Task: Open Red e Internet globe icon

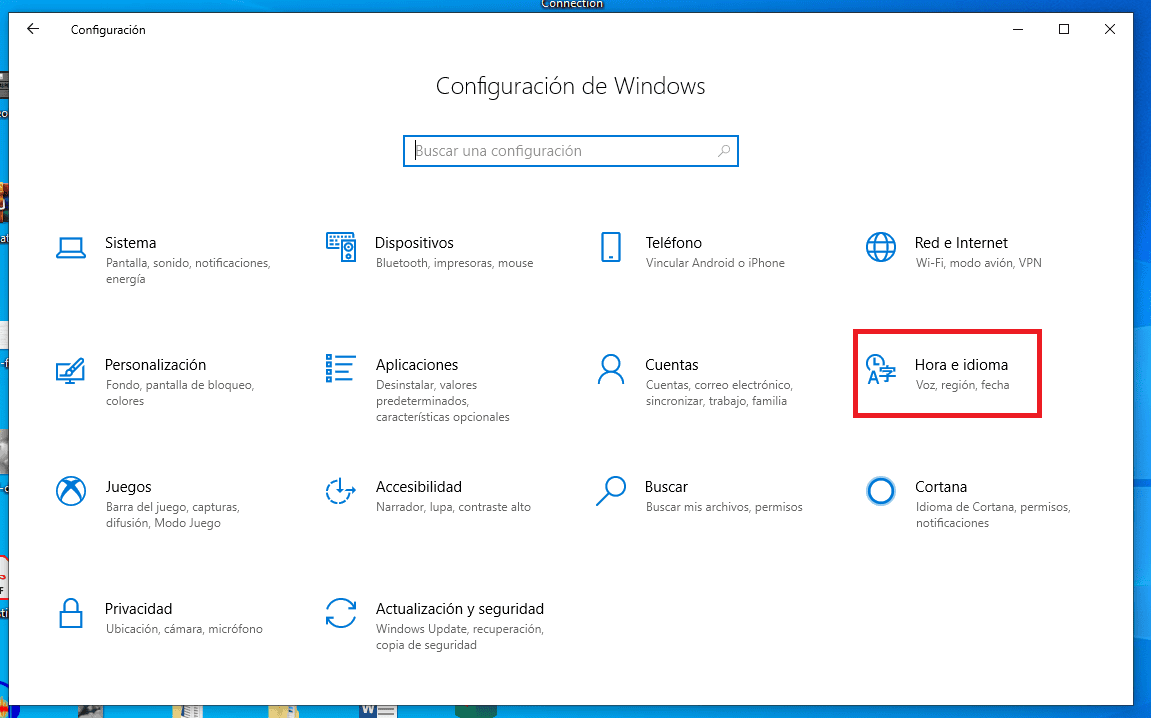Action: (x=880, y=247)
